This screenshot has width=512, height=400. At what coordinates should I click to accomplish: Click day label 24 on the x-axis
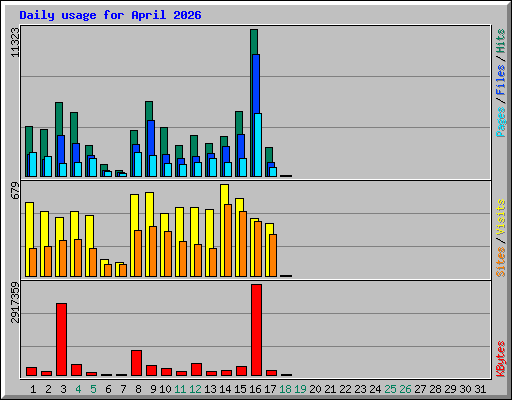click(375, 389)
